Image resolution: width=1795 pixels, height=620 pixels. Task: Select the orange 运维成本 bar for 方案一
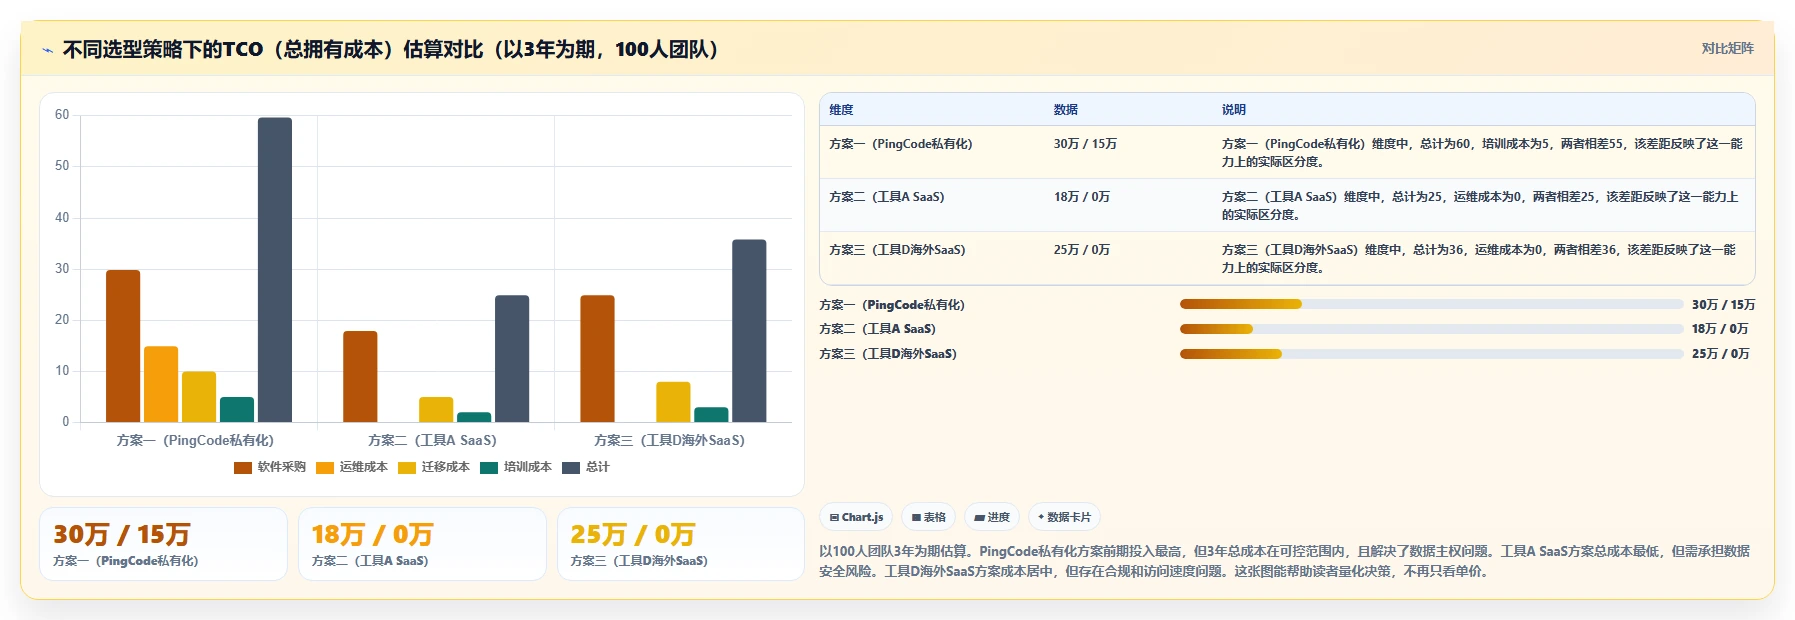tap(161, 384)
